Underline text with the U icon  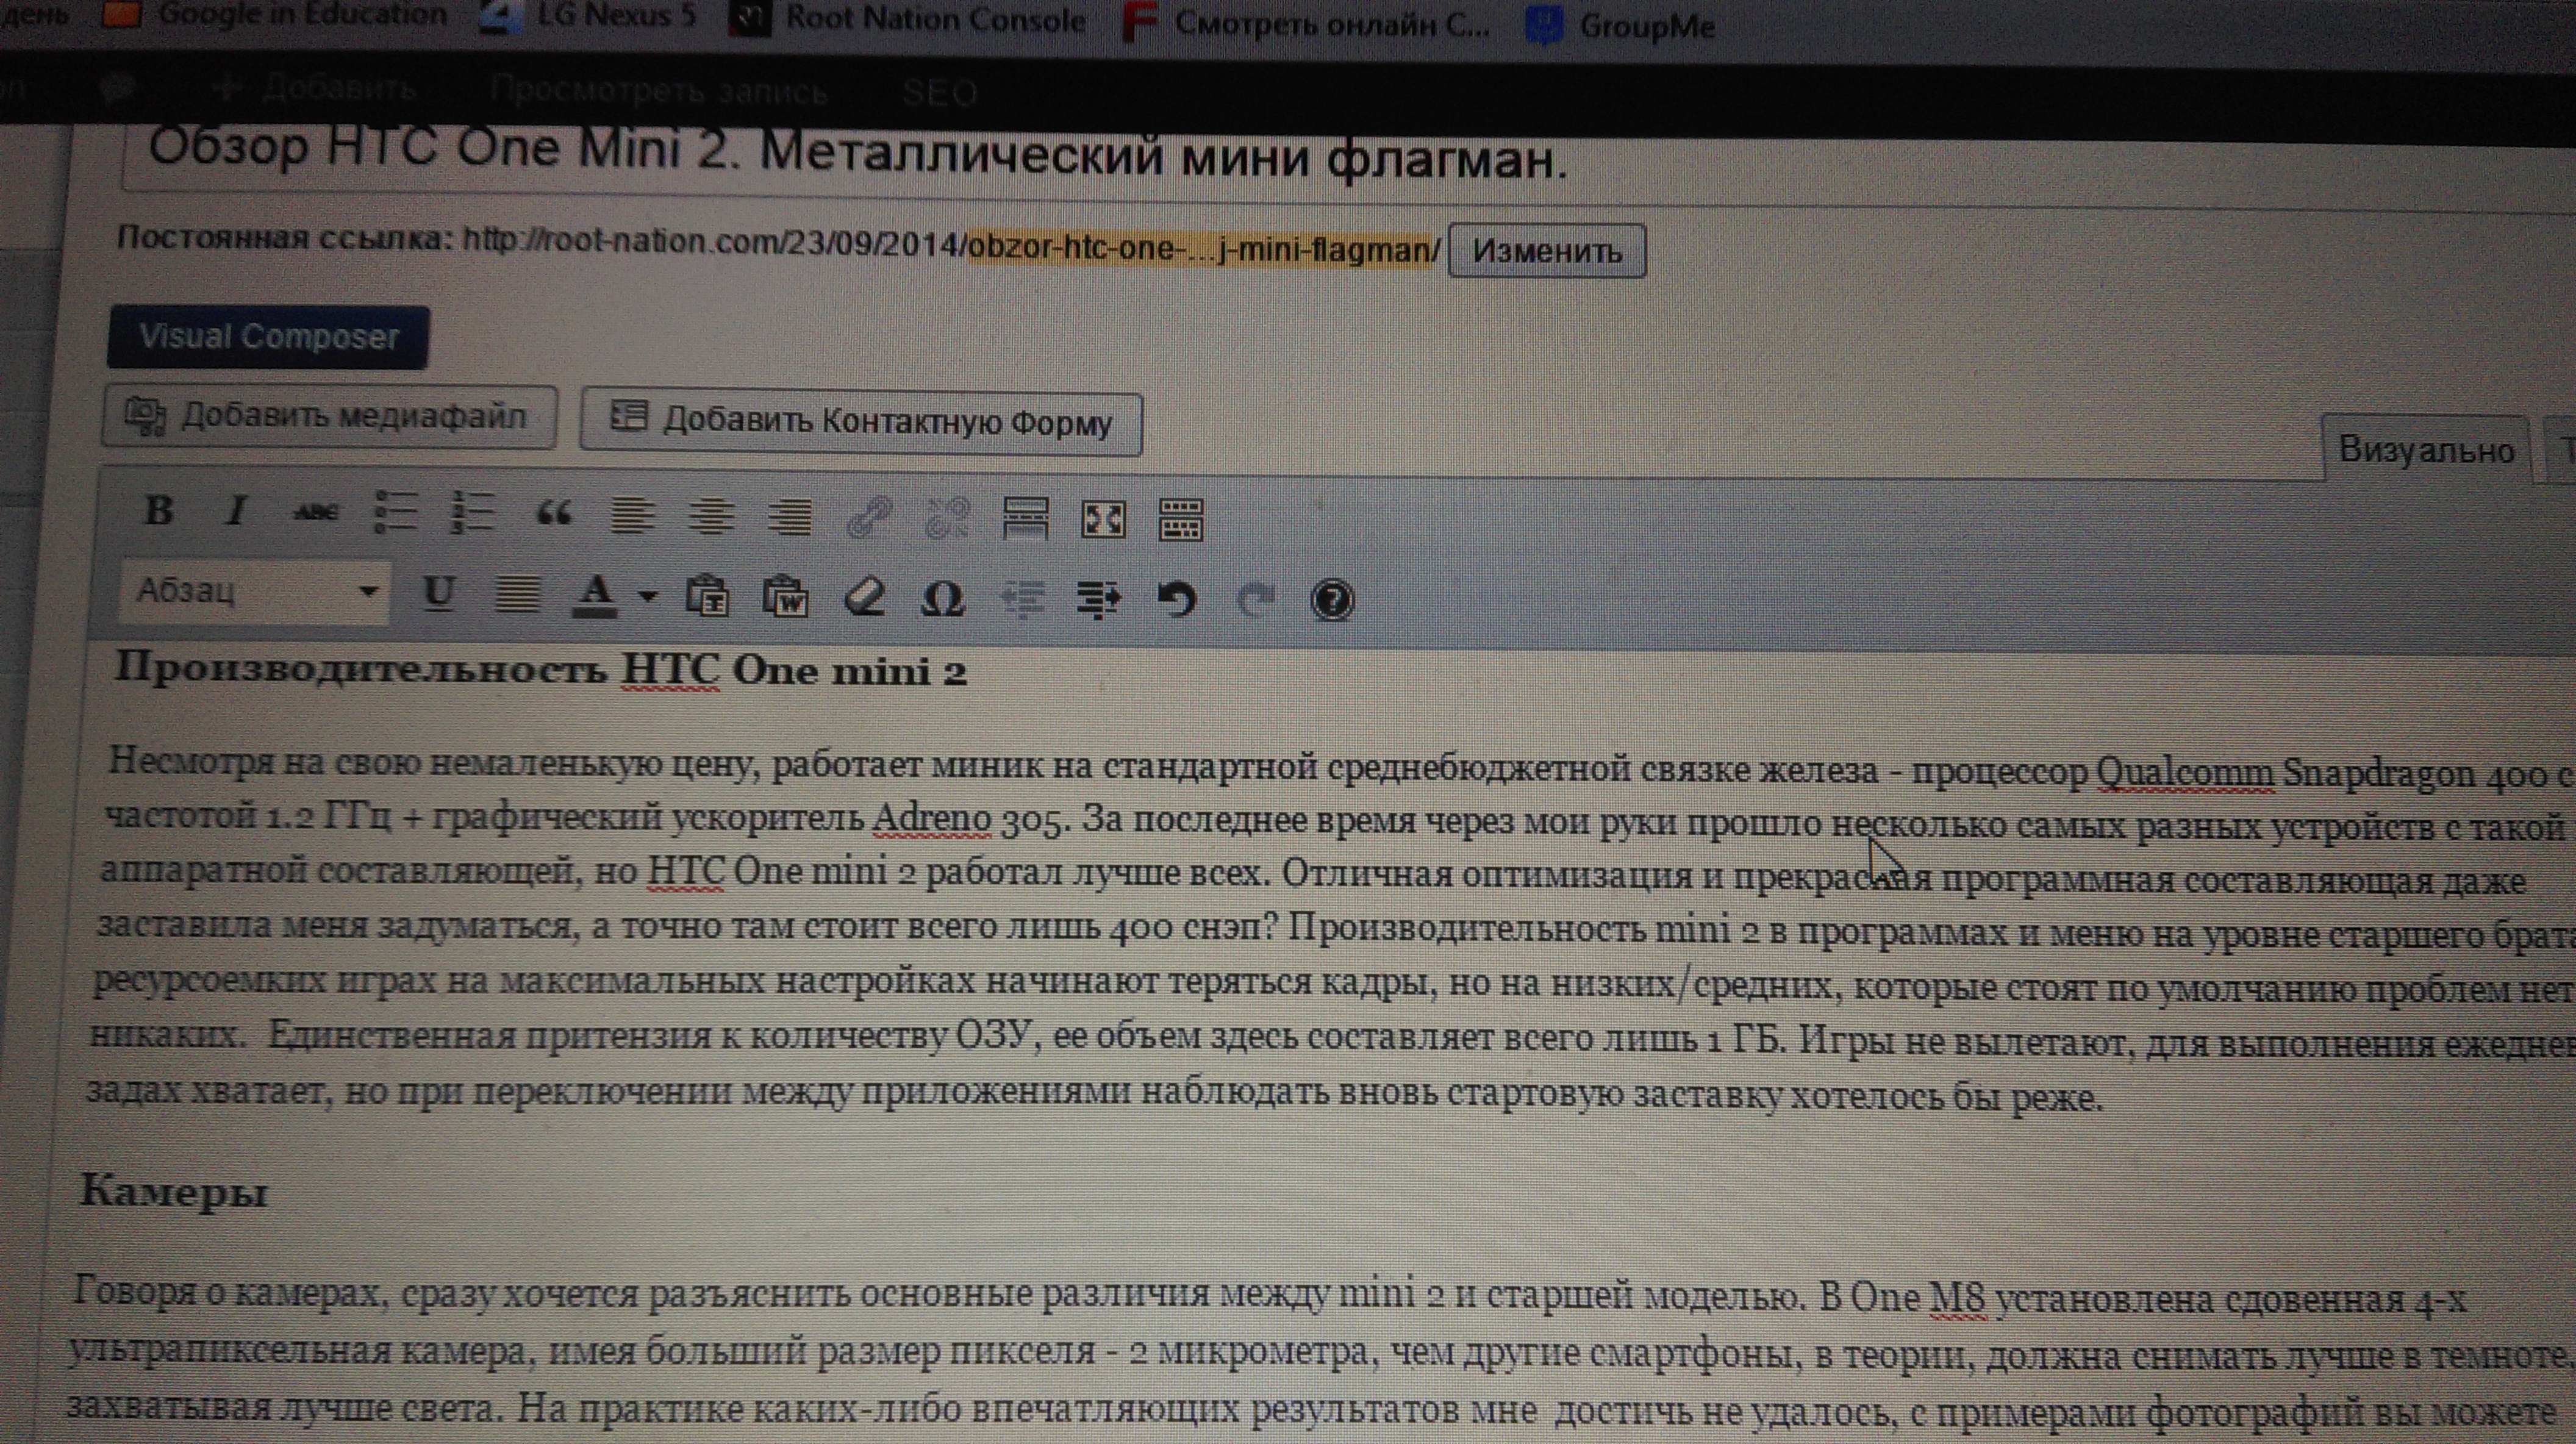[x=438, y=593]
